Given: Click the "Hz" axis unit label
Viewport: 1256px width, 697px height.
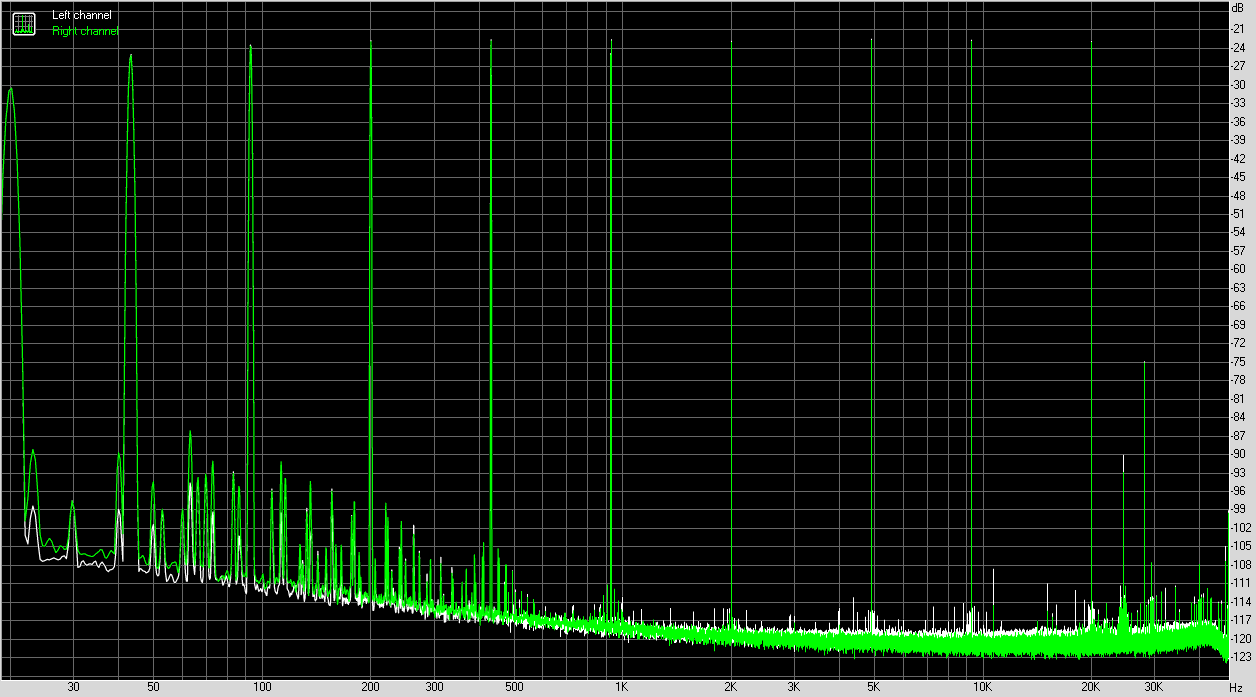Looking at the screenshot, I should (1238, 687).
